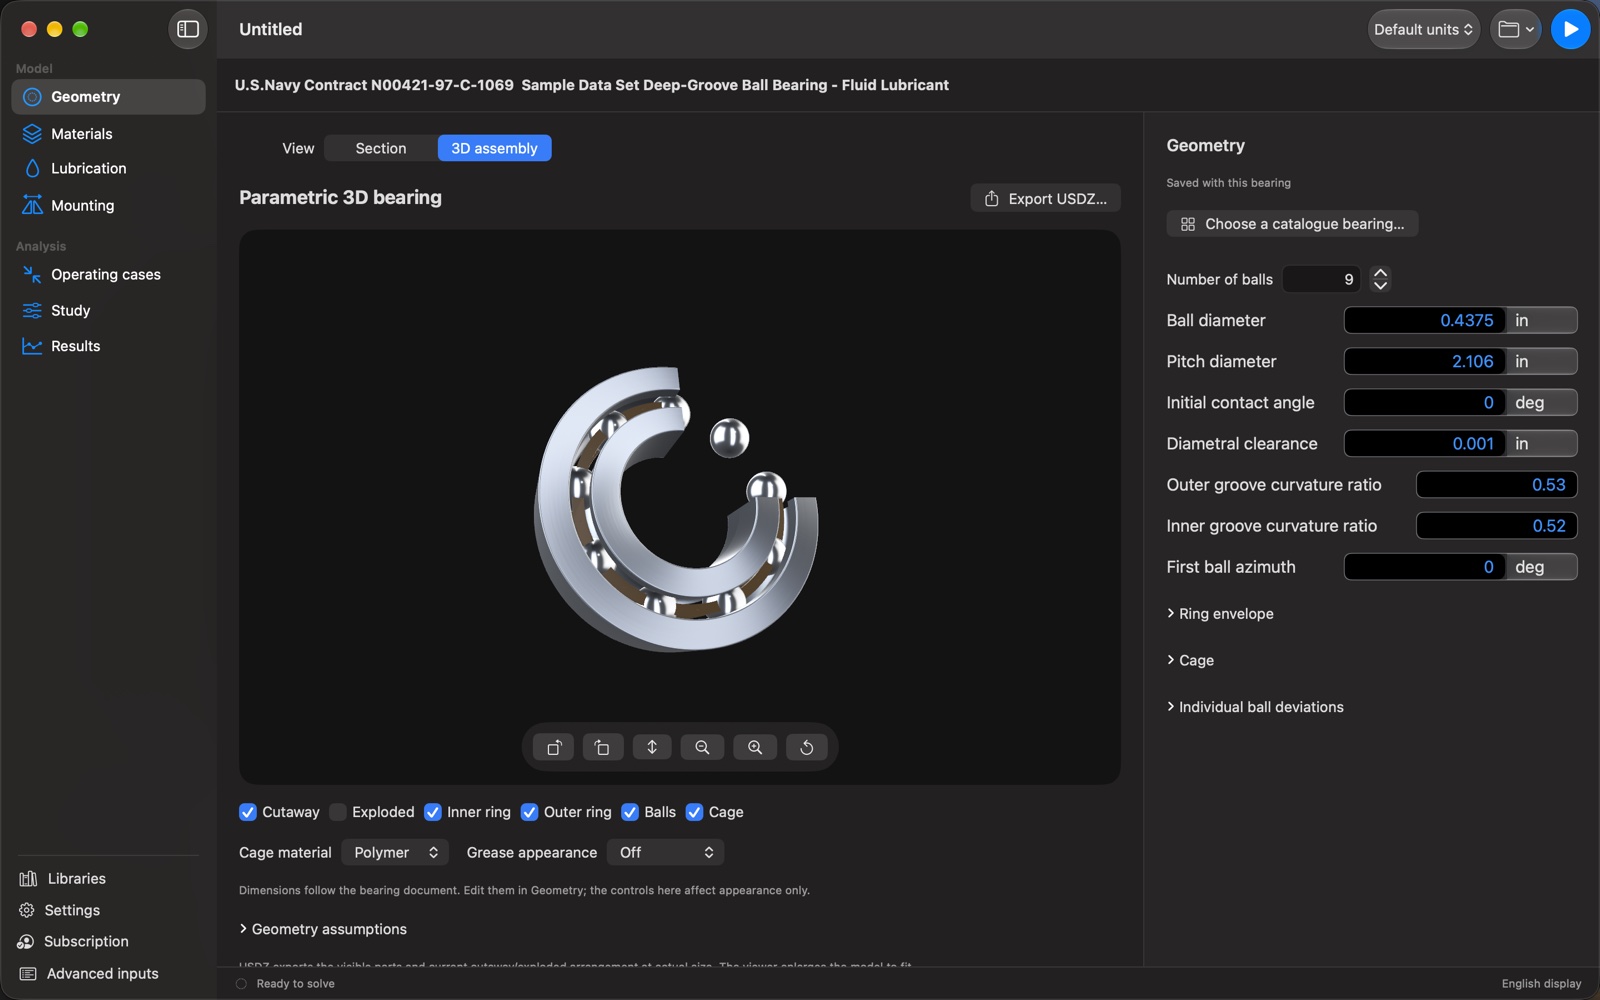Open the Results section
This screenshot has width=1600, height=1000.
pos(108,346)
